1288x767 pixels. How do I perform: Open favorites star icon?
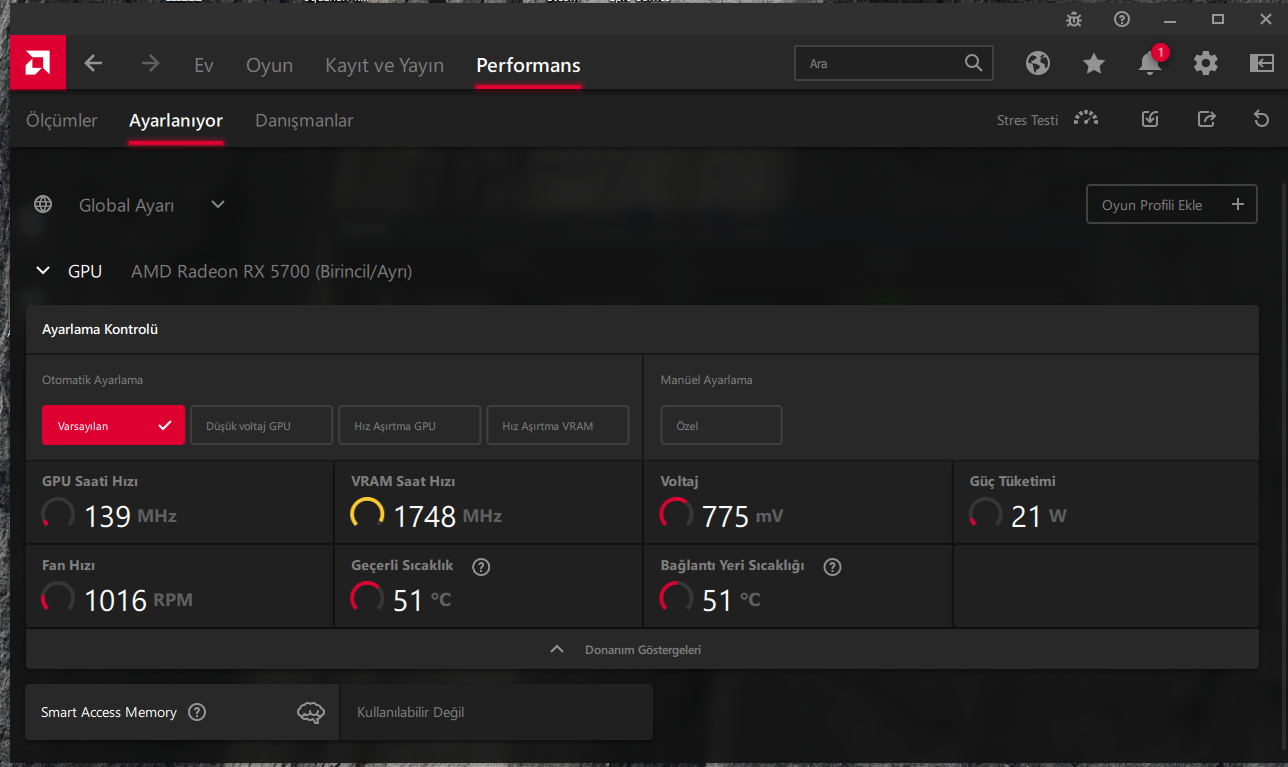[1094, 63]
